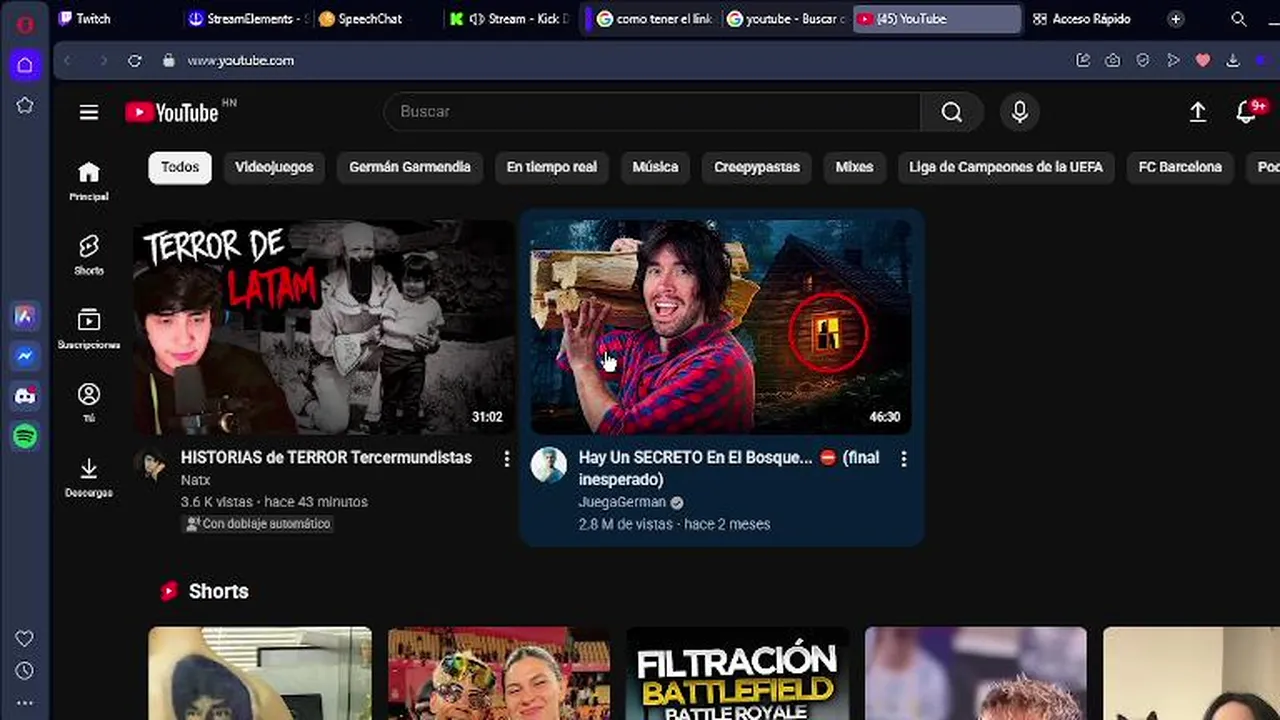1280x720 pixels.
Task: Go back using the browser back arrow
Action: point(67,61)
